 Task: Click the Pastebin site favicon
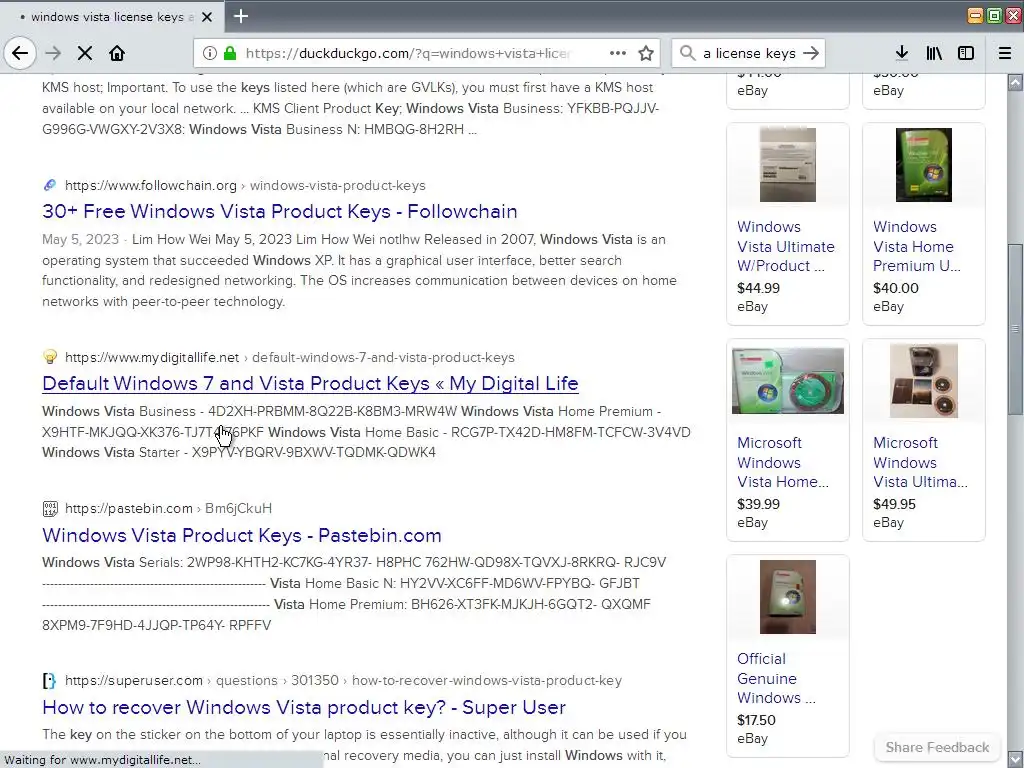point(50,508)
